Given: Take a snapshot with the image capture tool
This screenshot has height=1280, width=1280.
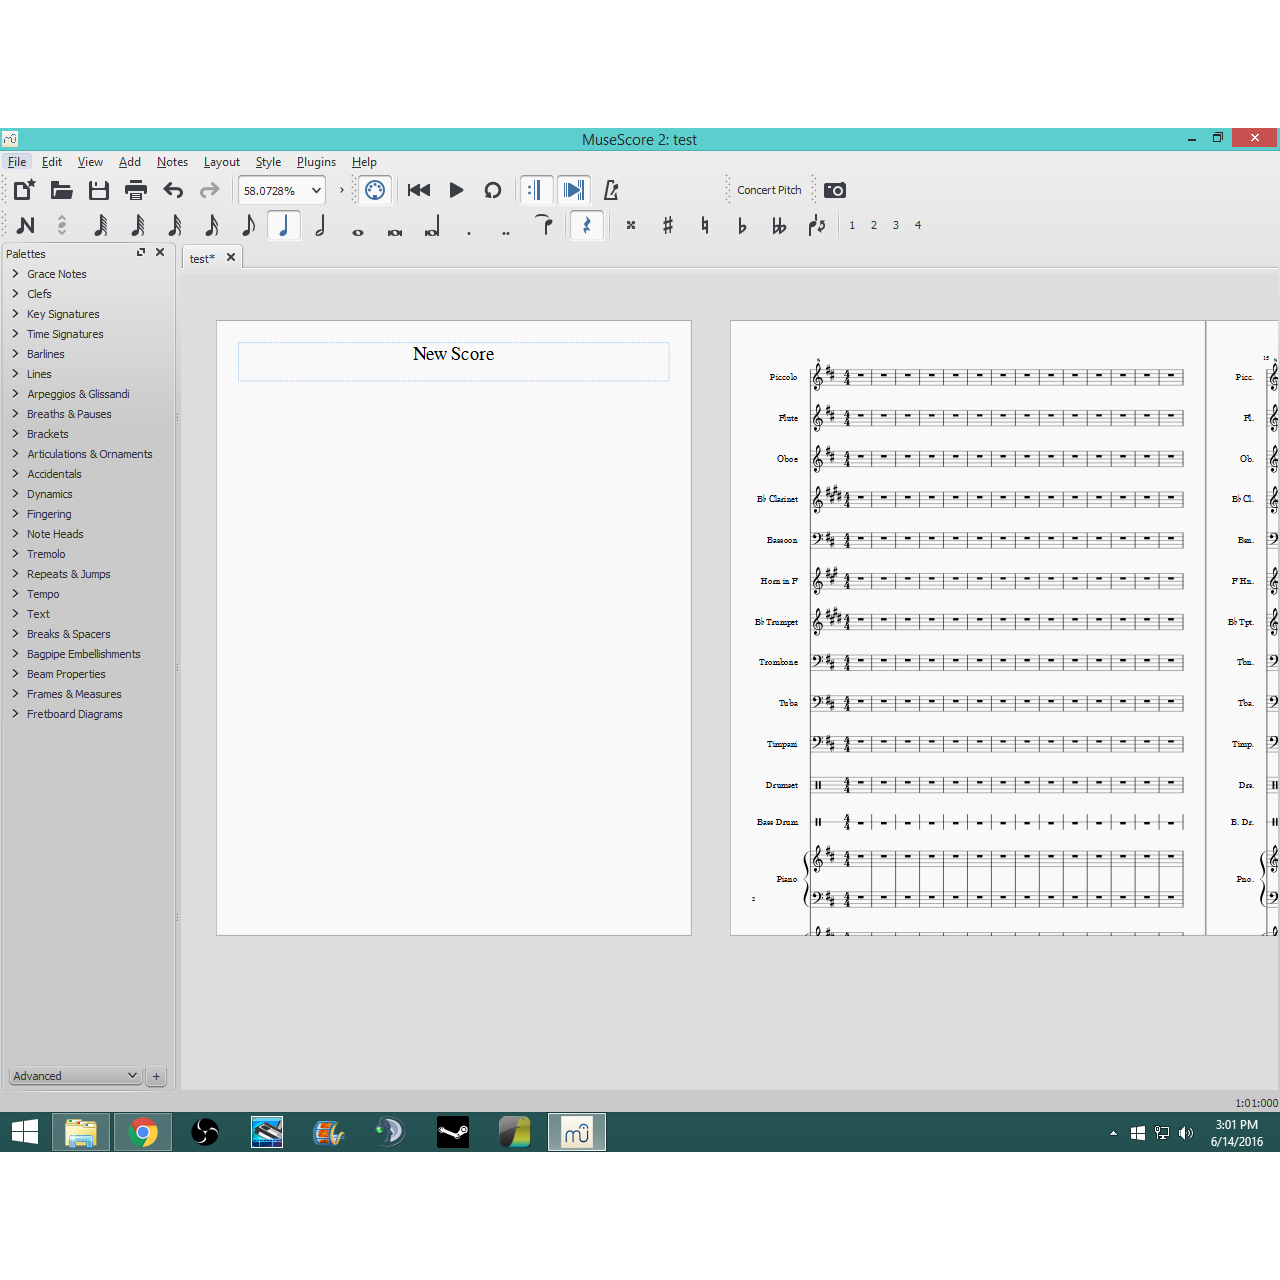Looking at the screenshot, I should click(835, 189).
